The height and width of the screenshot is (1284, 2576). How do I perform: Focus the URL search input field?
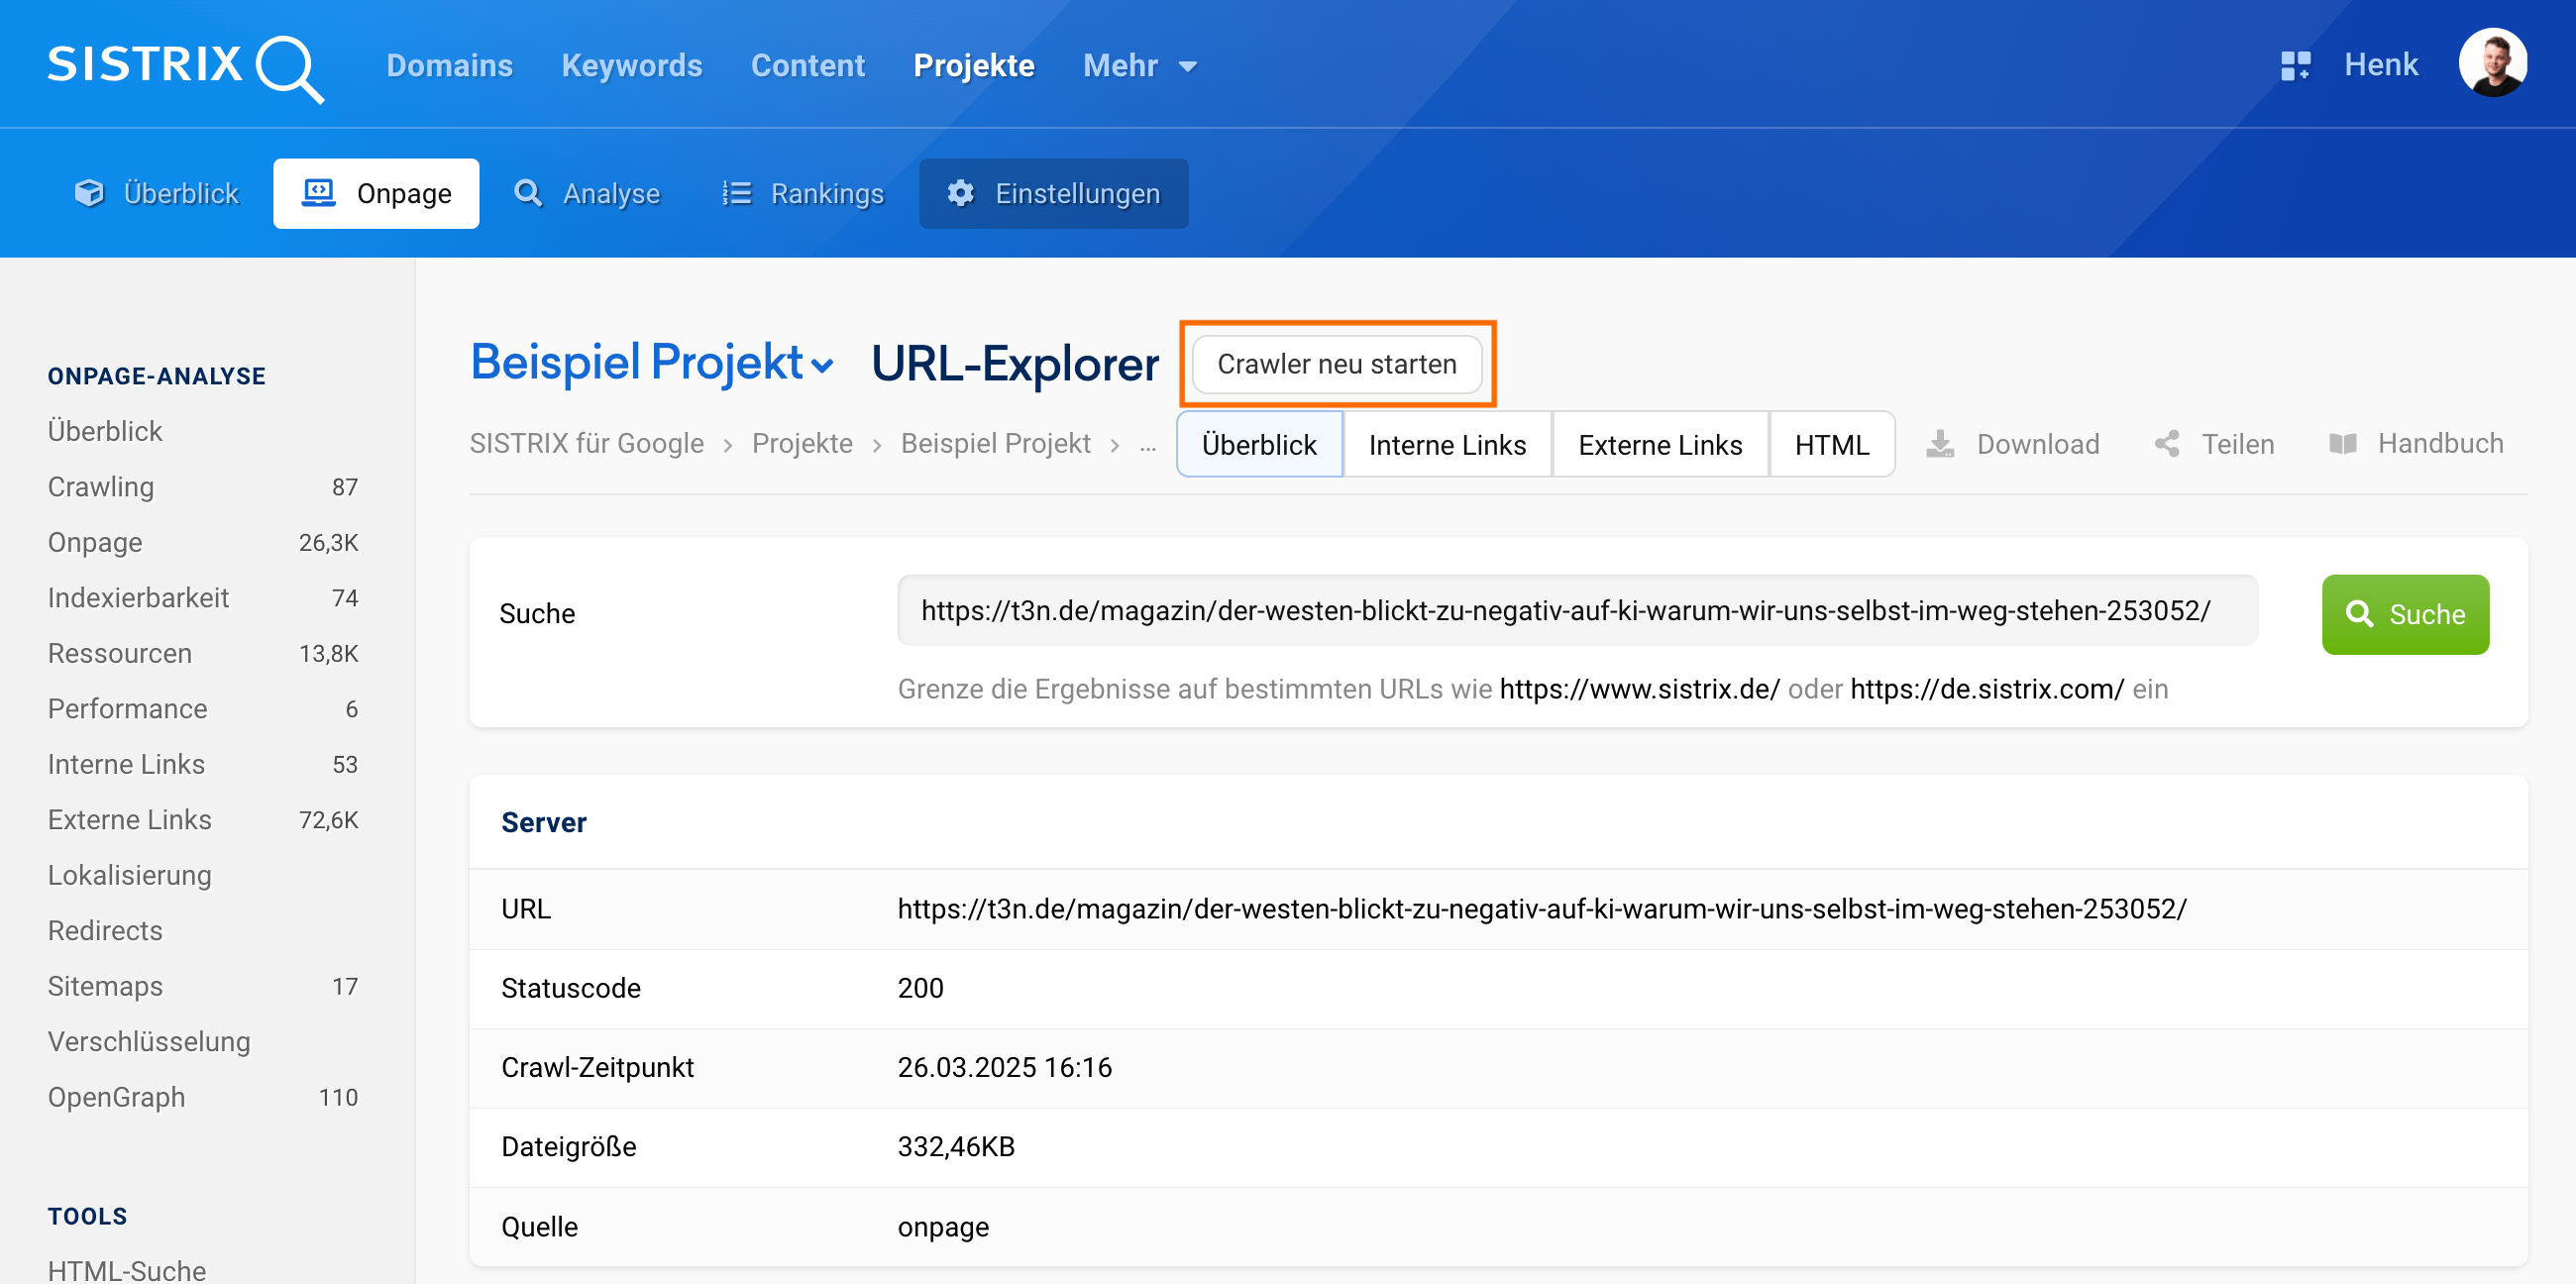pyautogui.click(x=1576, y=611)
